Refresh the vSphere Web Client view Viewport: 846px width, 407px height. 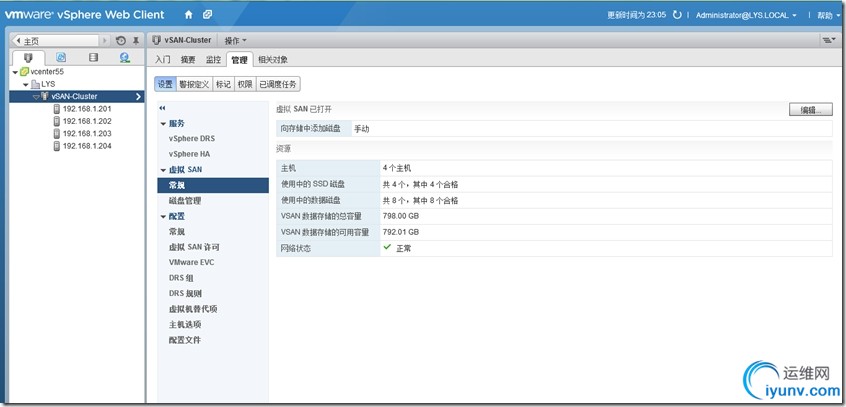tap(677, 15)
